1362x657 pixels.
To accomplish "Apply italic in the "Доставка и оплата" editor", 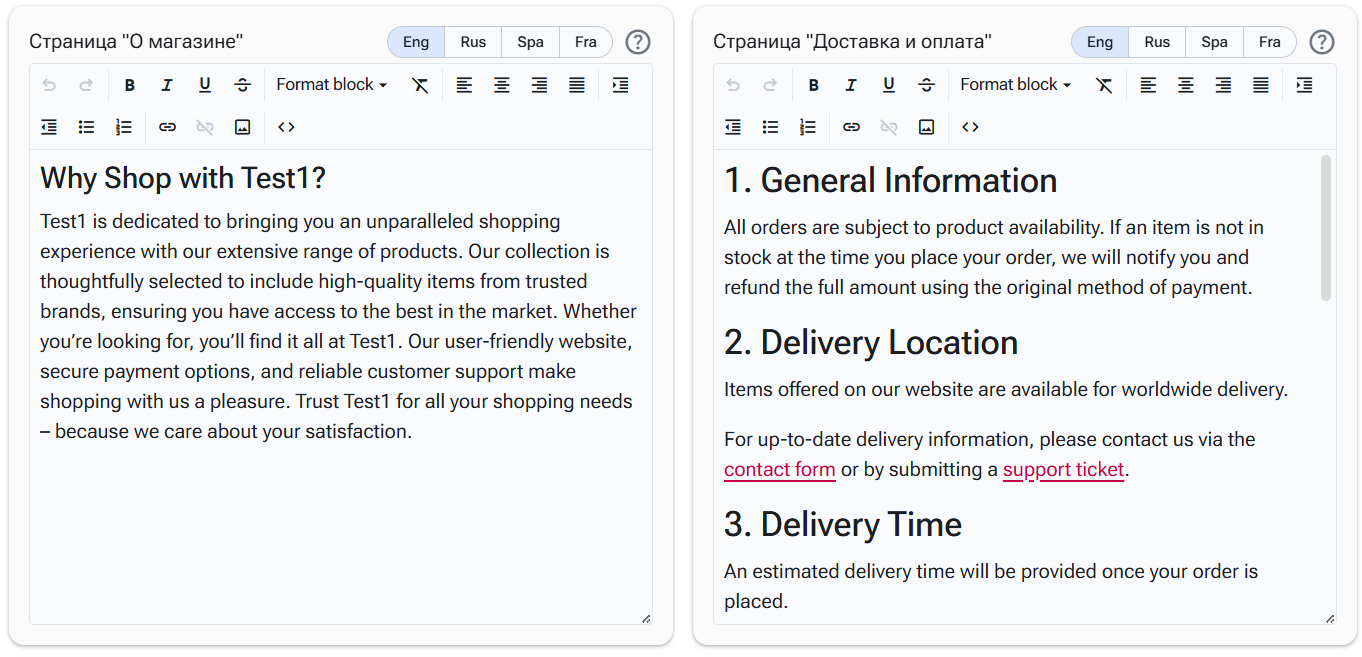I will click(x=851, y=85).
